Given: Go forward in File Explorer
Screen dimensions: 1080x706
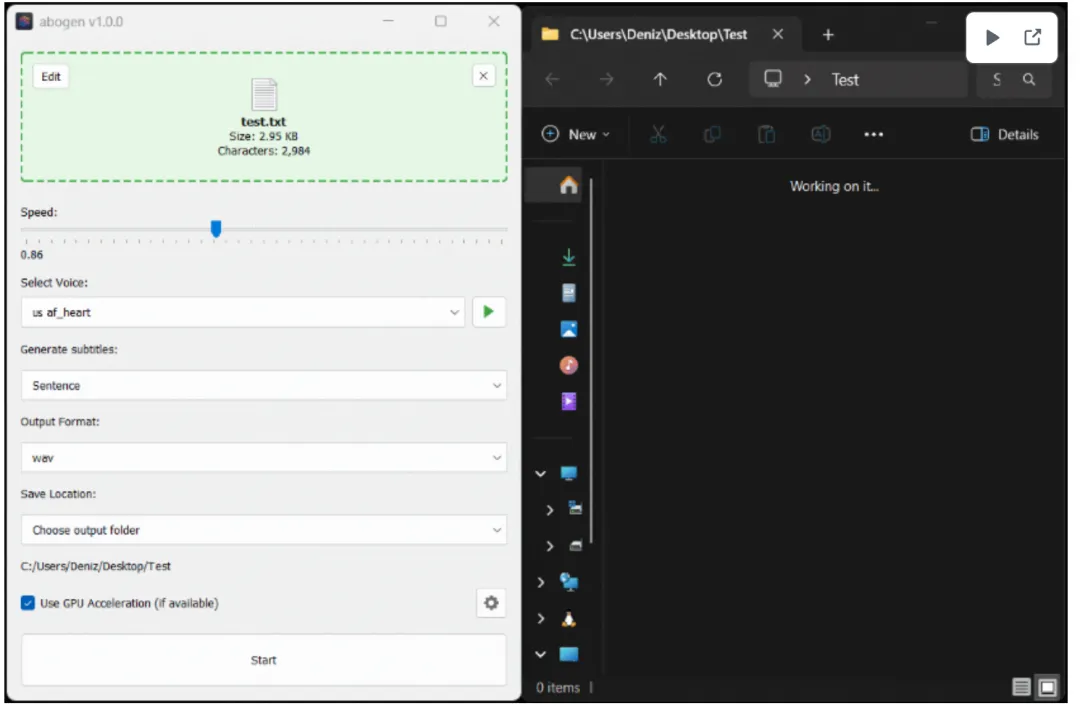Looking at the screenshot, I should (606, 80).
